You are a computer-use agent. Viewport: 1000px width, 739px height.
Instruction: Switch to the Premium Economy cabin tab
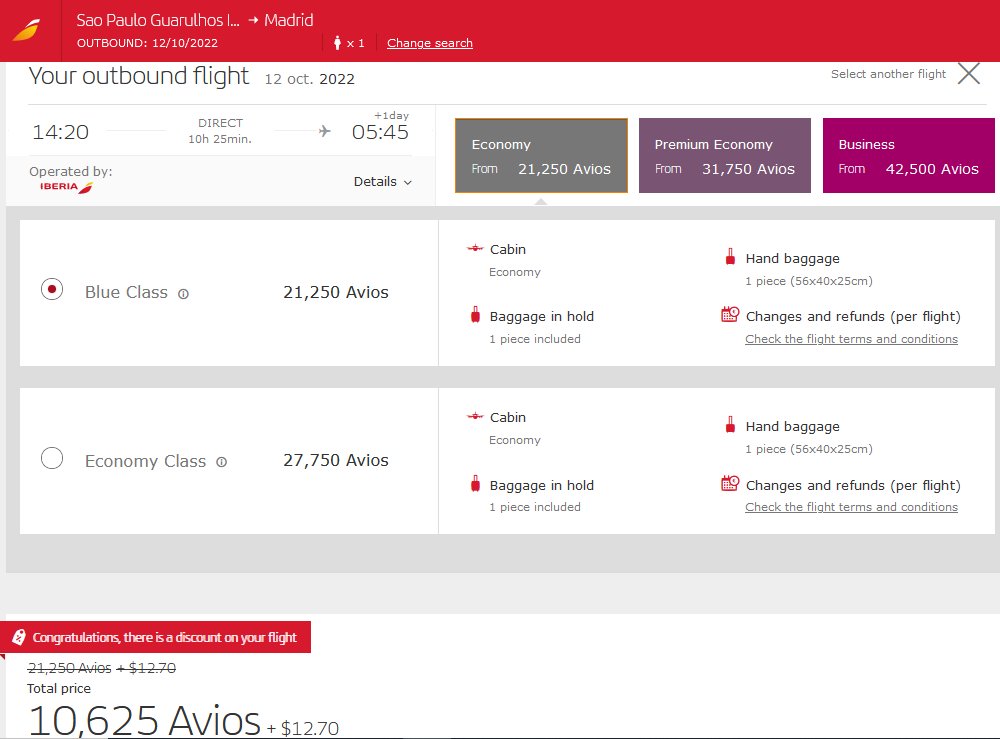point(724,156)
